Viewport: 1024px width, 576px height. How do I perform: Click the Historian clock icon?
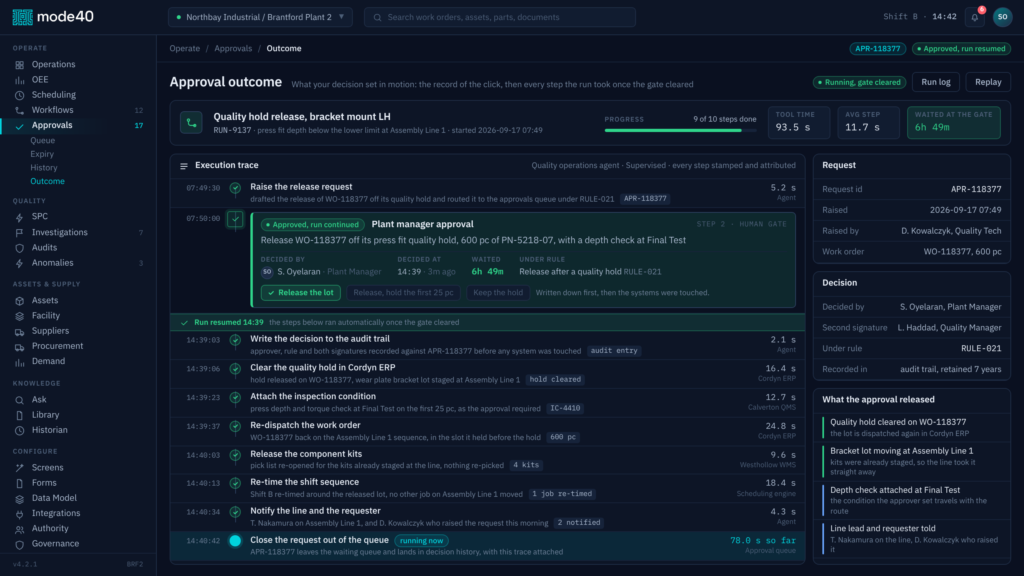20,430
